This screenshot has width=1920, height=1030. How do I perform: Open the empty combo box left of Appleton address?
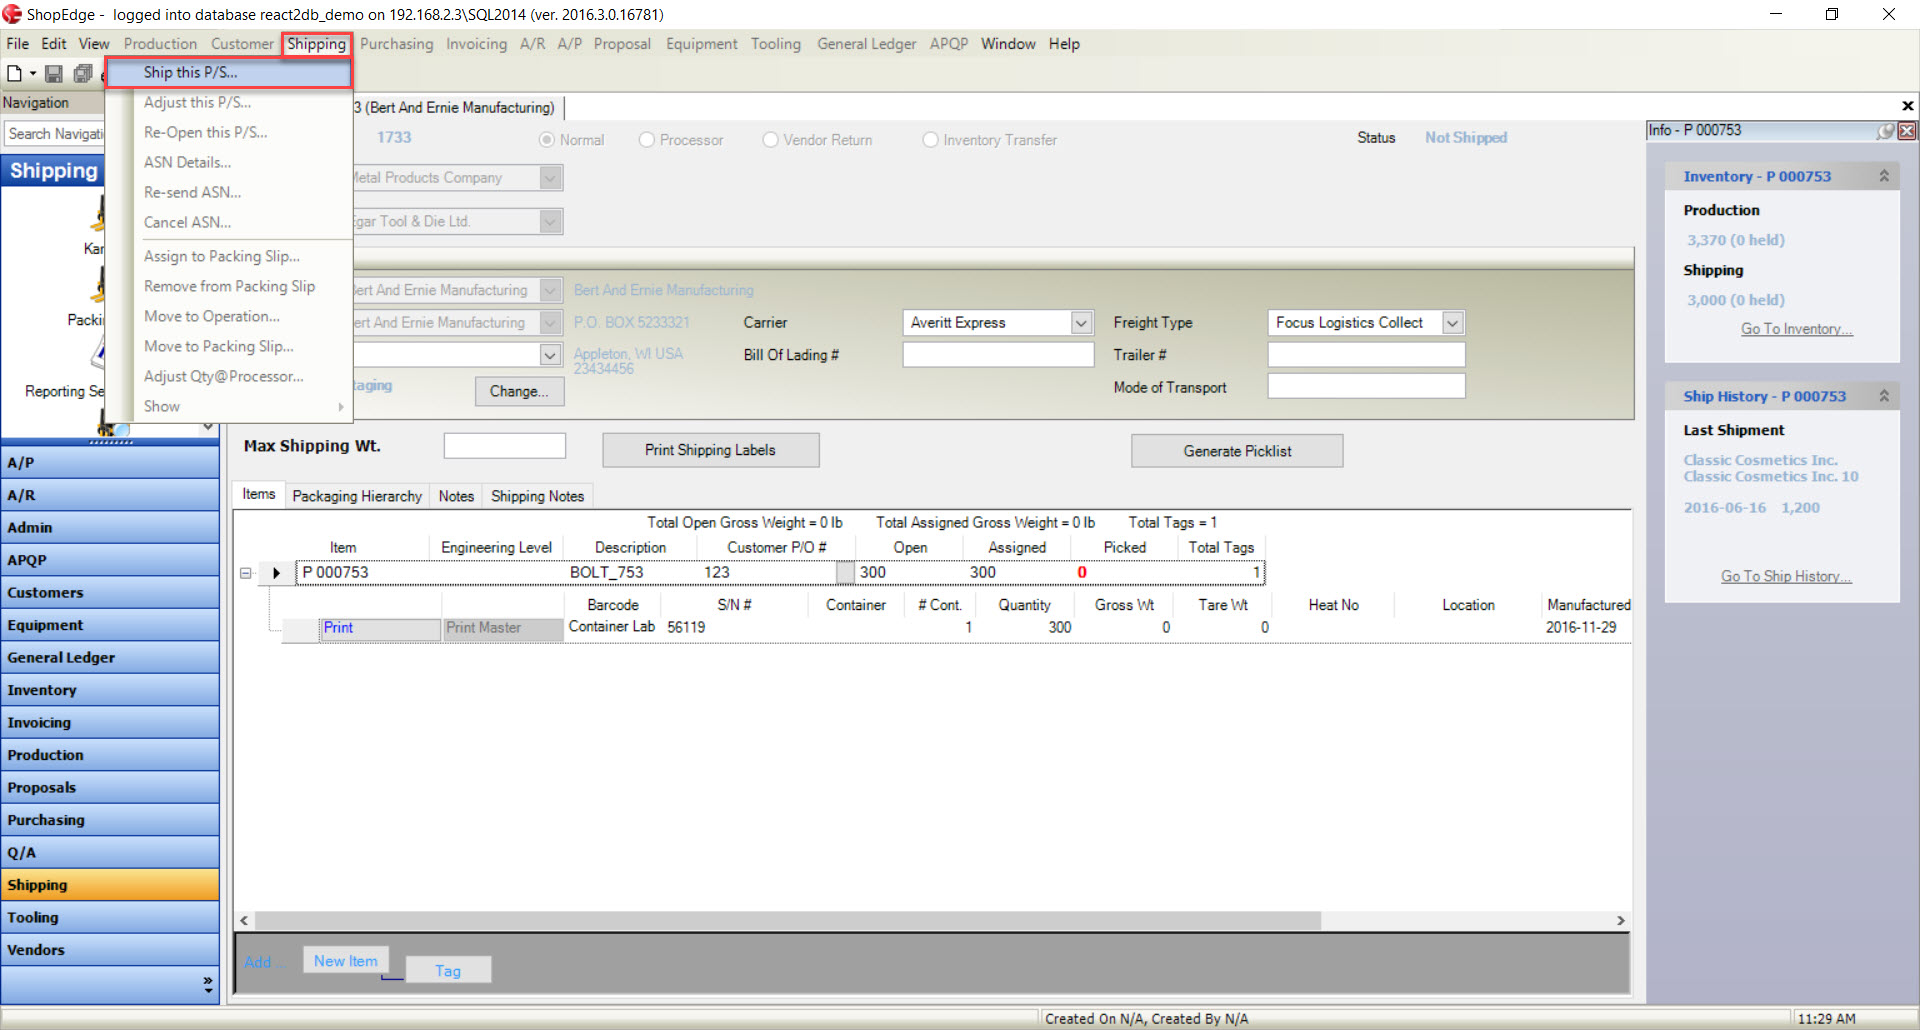click(550, 355)
